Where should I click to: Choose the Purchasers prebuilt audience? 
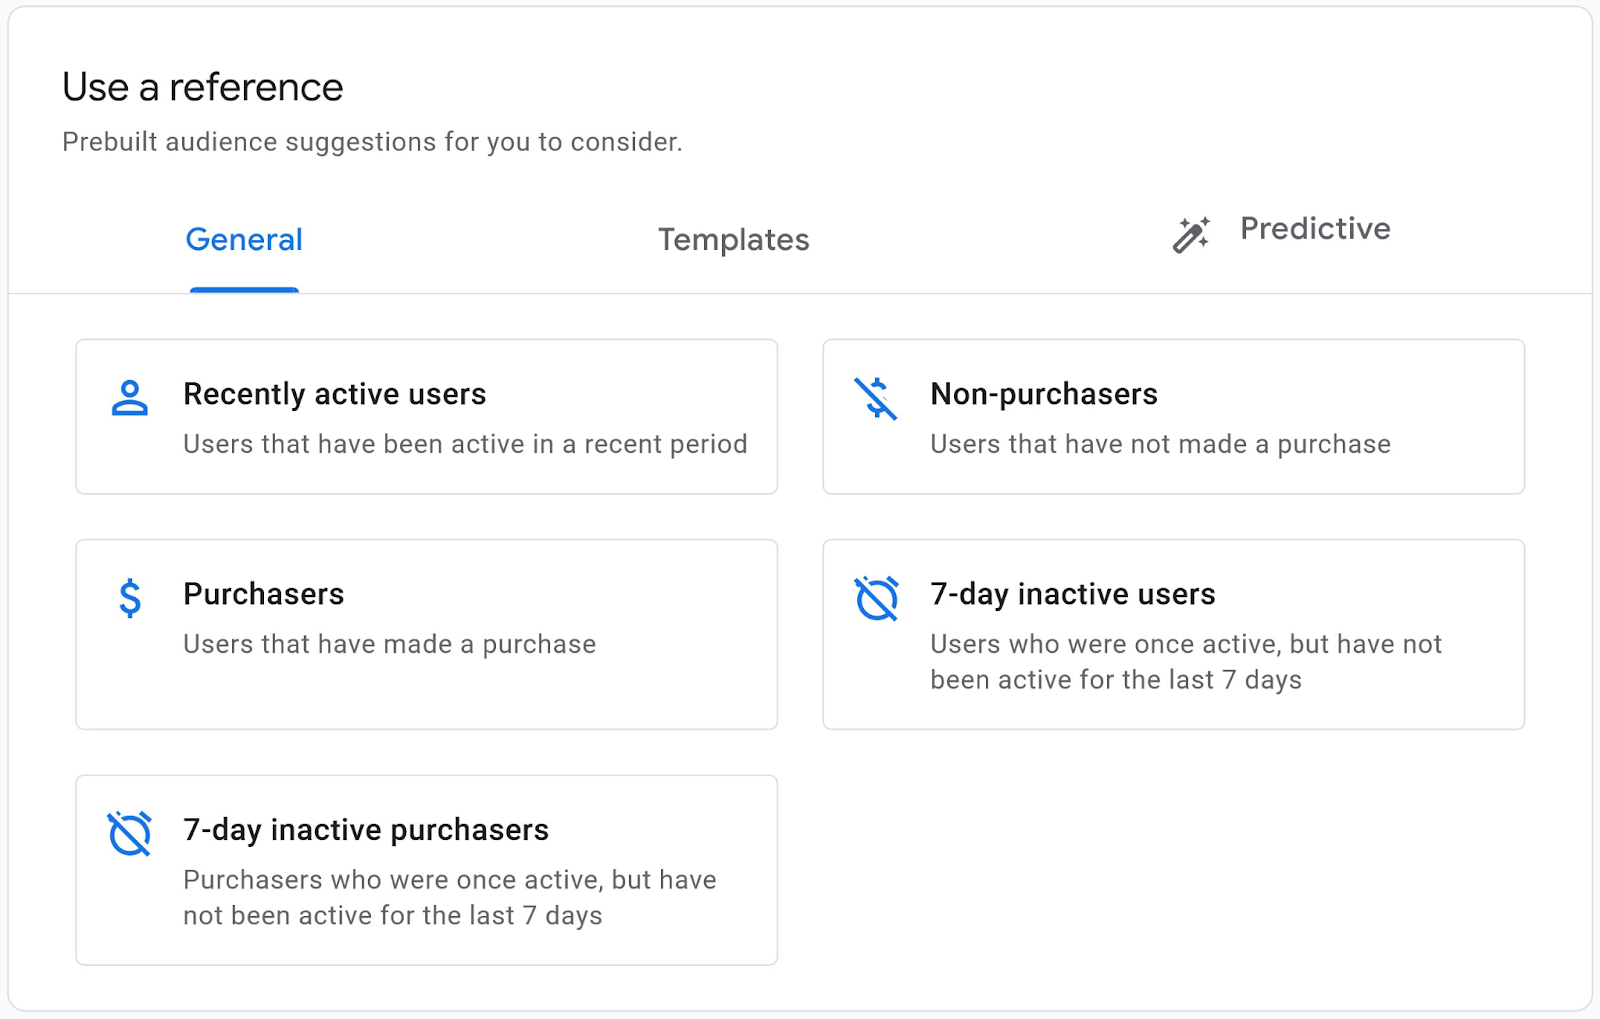[426, 633]
